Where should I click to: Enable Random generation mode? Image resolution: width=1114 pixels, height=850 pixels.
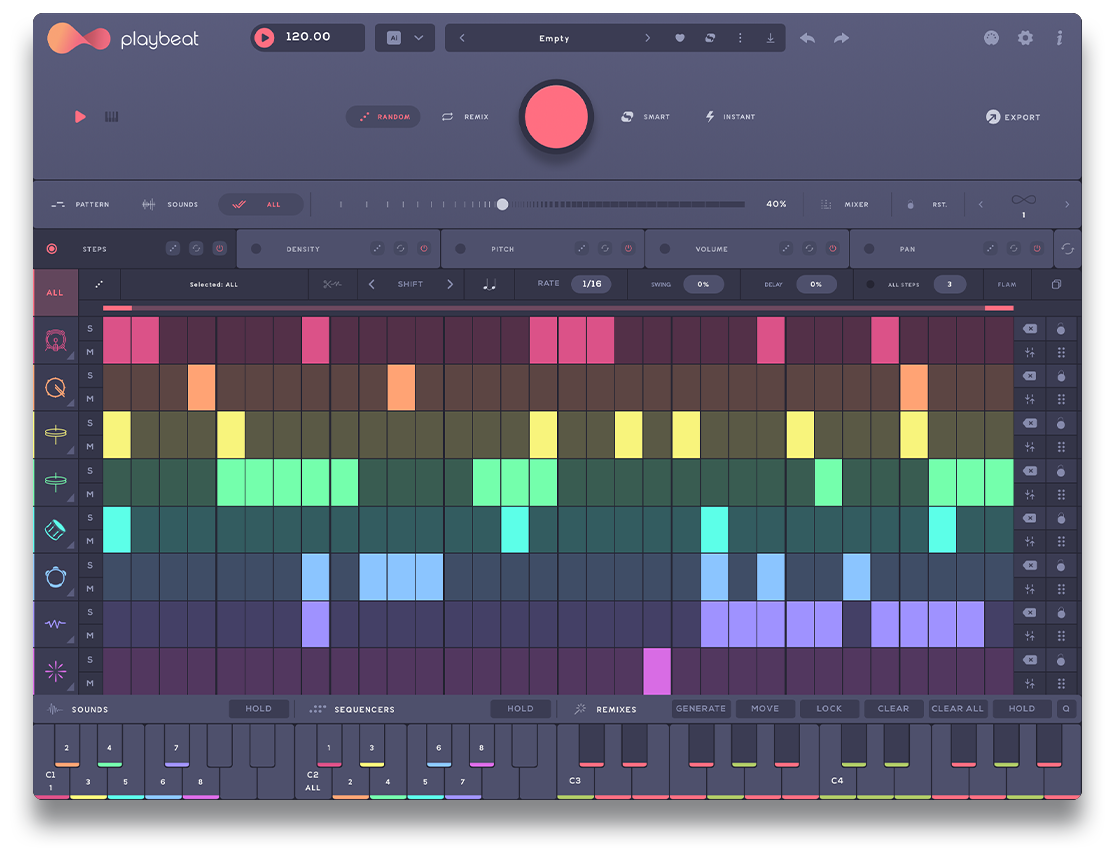pos(383,116)
